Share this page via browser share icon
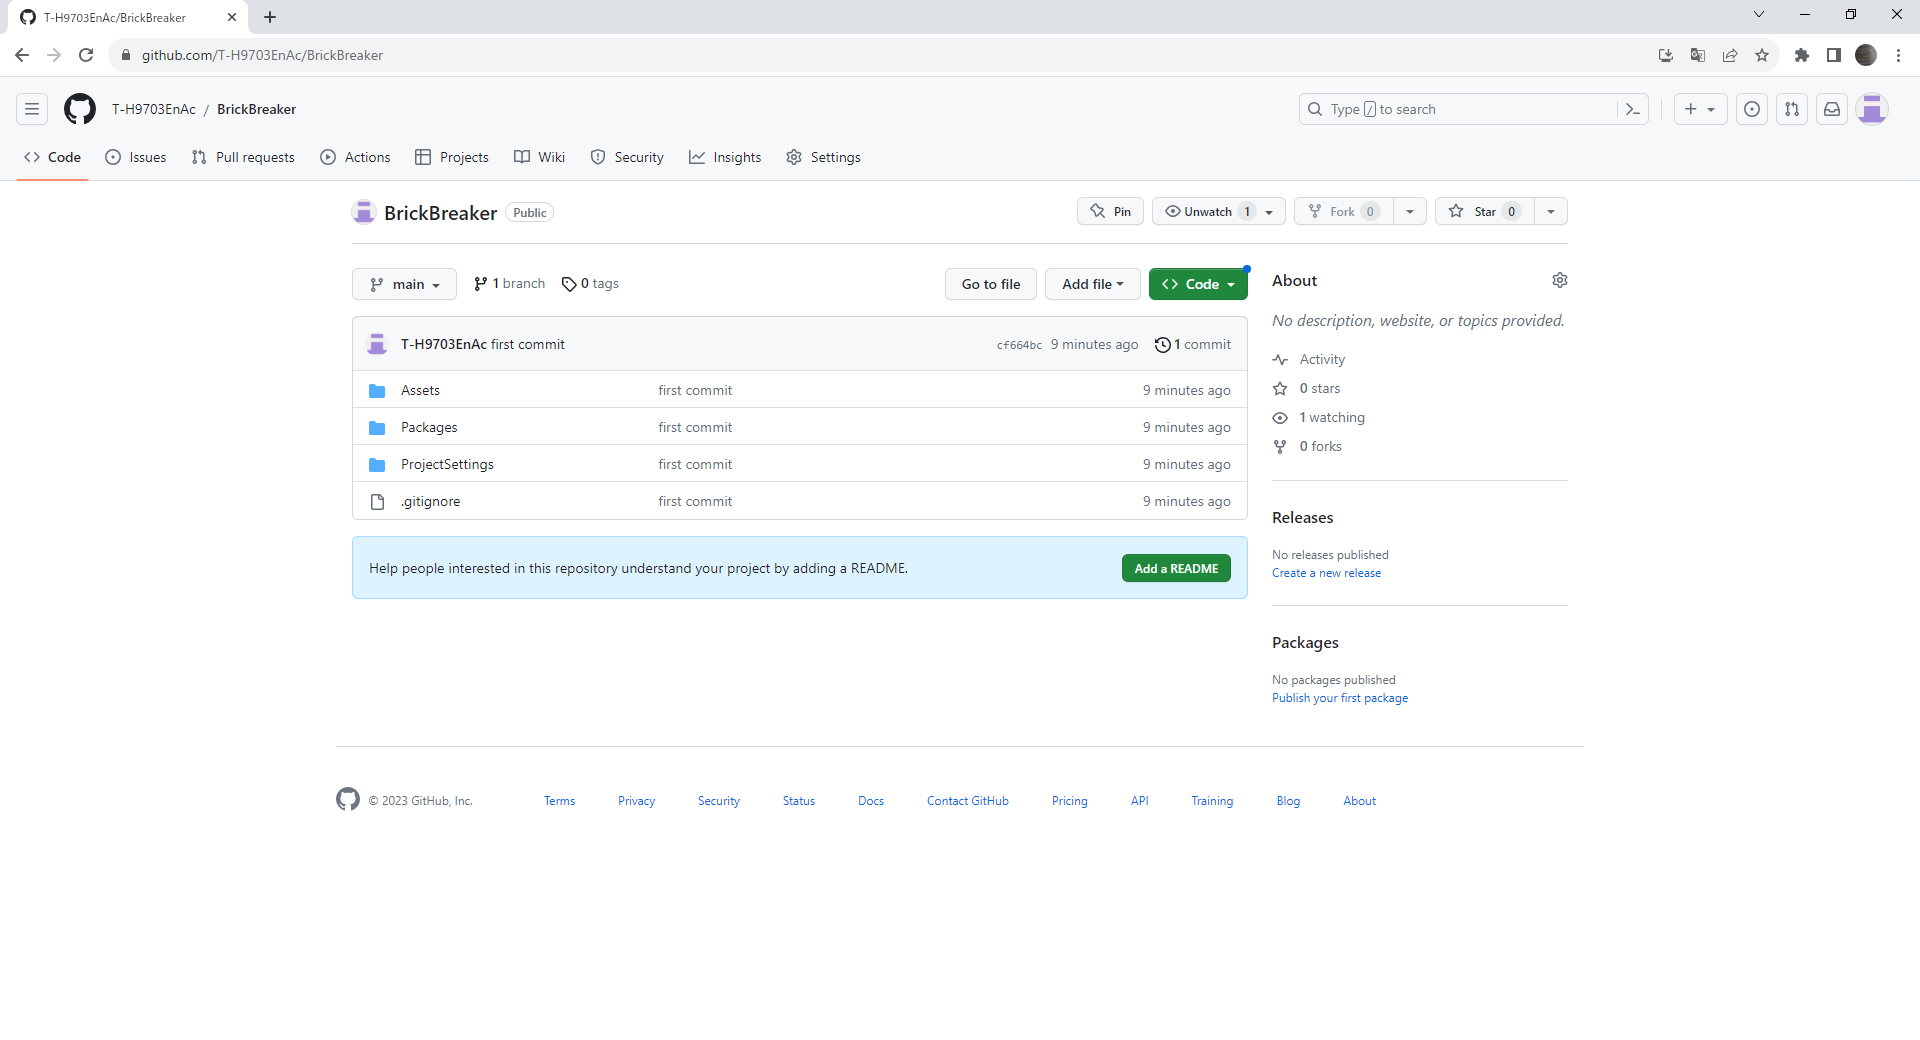Viewport: 1920px width, 1040px height. tap(1730, 55)
